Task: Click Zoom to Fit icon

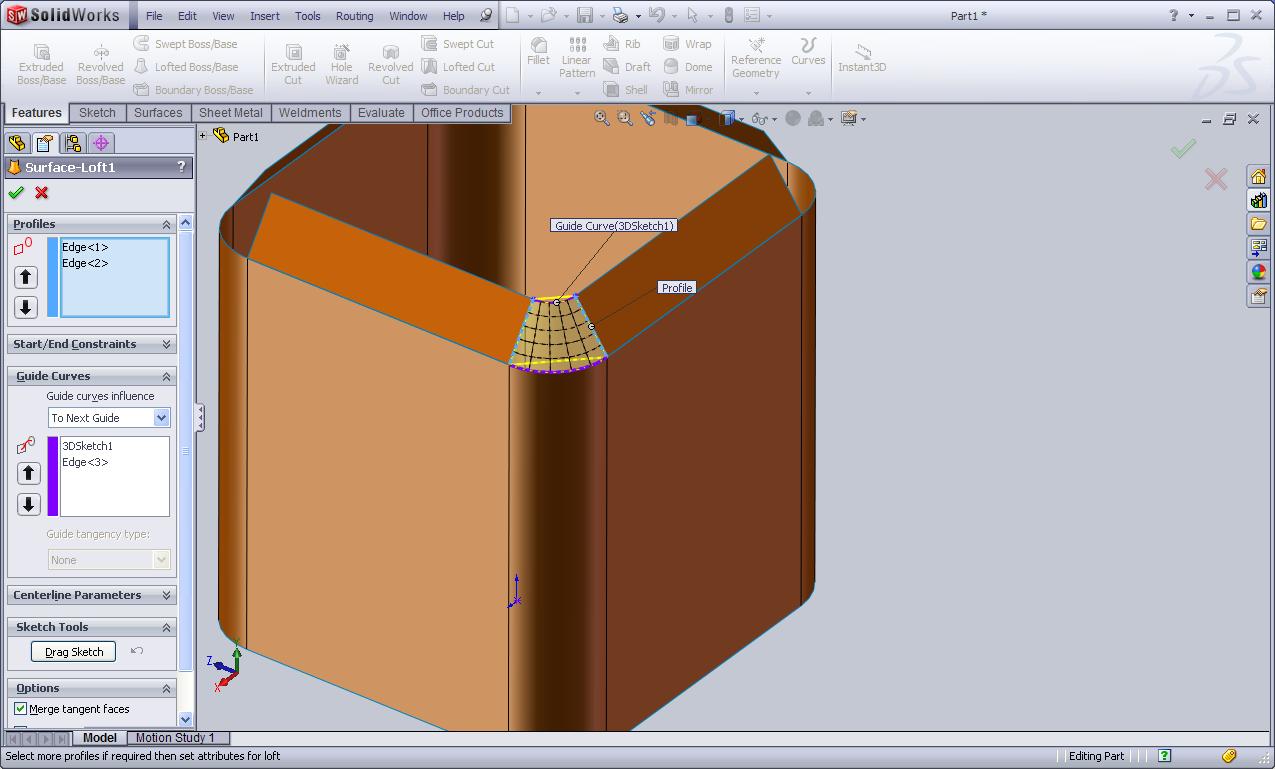Action: [x=602, y=118]
